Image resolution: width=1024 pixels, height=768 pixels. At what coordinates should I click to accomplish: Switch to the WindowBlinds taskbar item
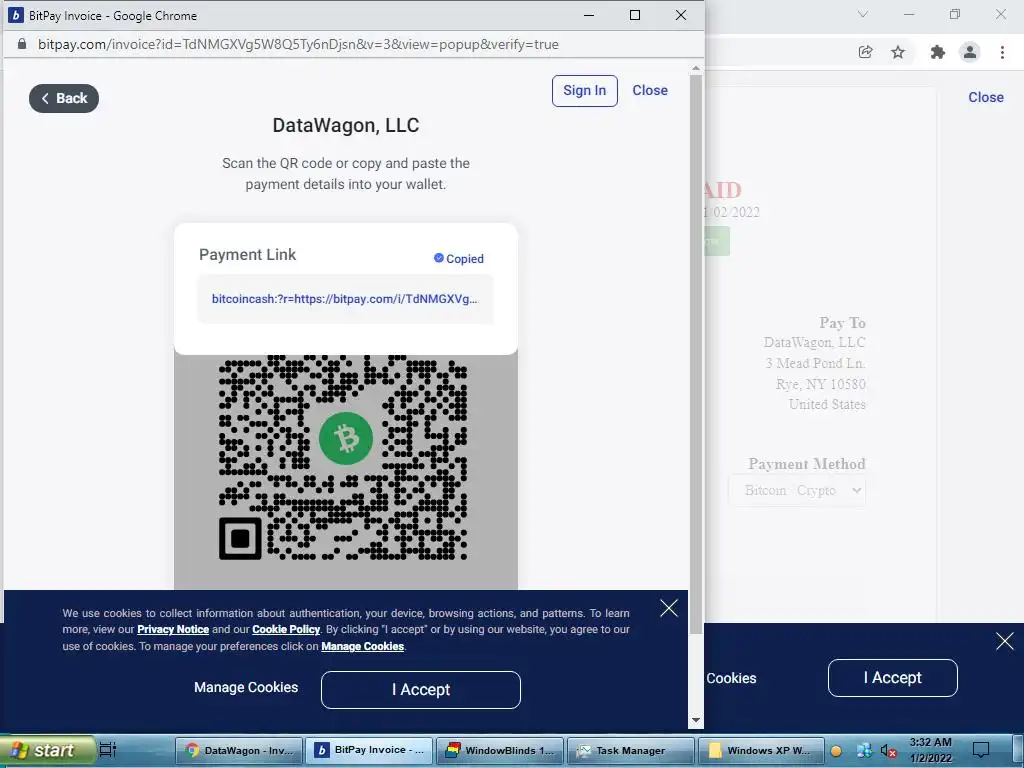tap(500, 750)
